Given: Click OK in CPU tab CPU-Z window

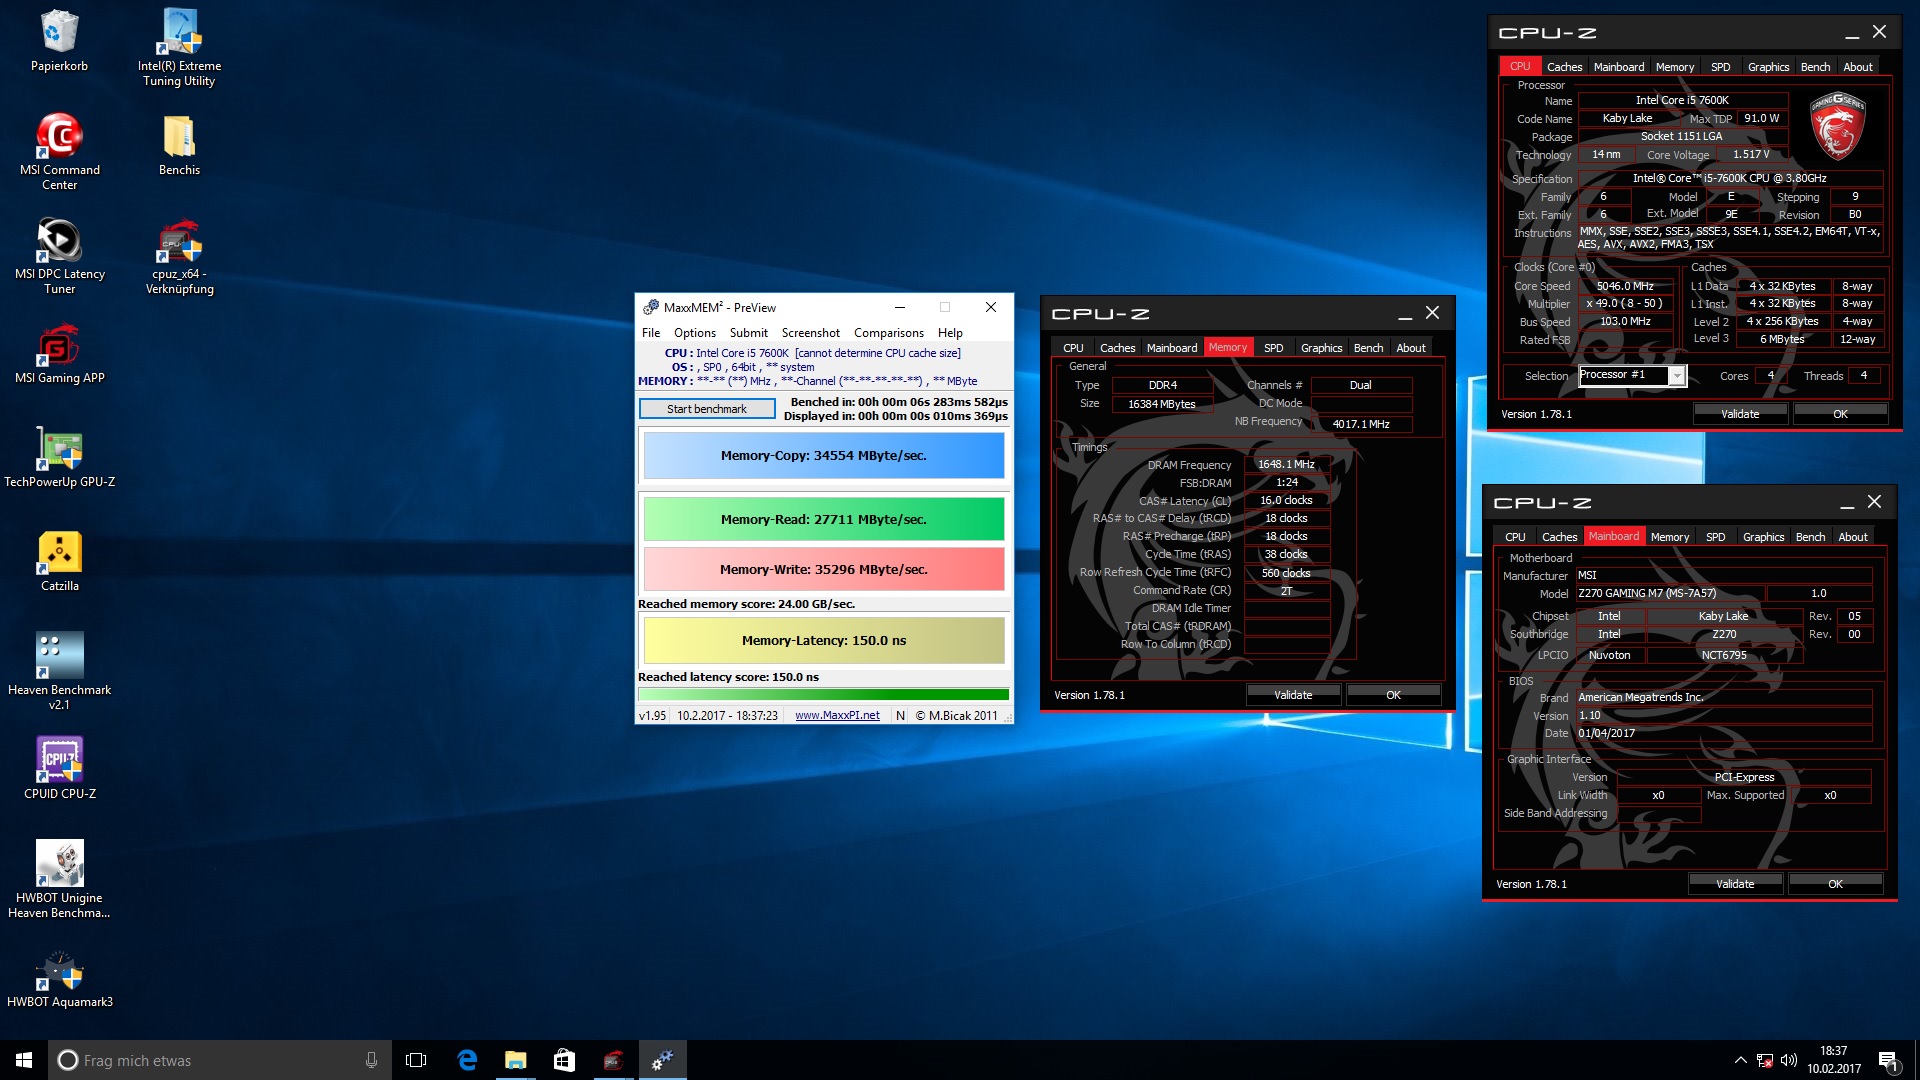Looking at the screenshot, I should [x=1840, y=414].
